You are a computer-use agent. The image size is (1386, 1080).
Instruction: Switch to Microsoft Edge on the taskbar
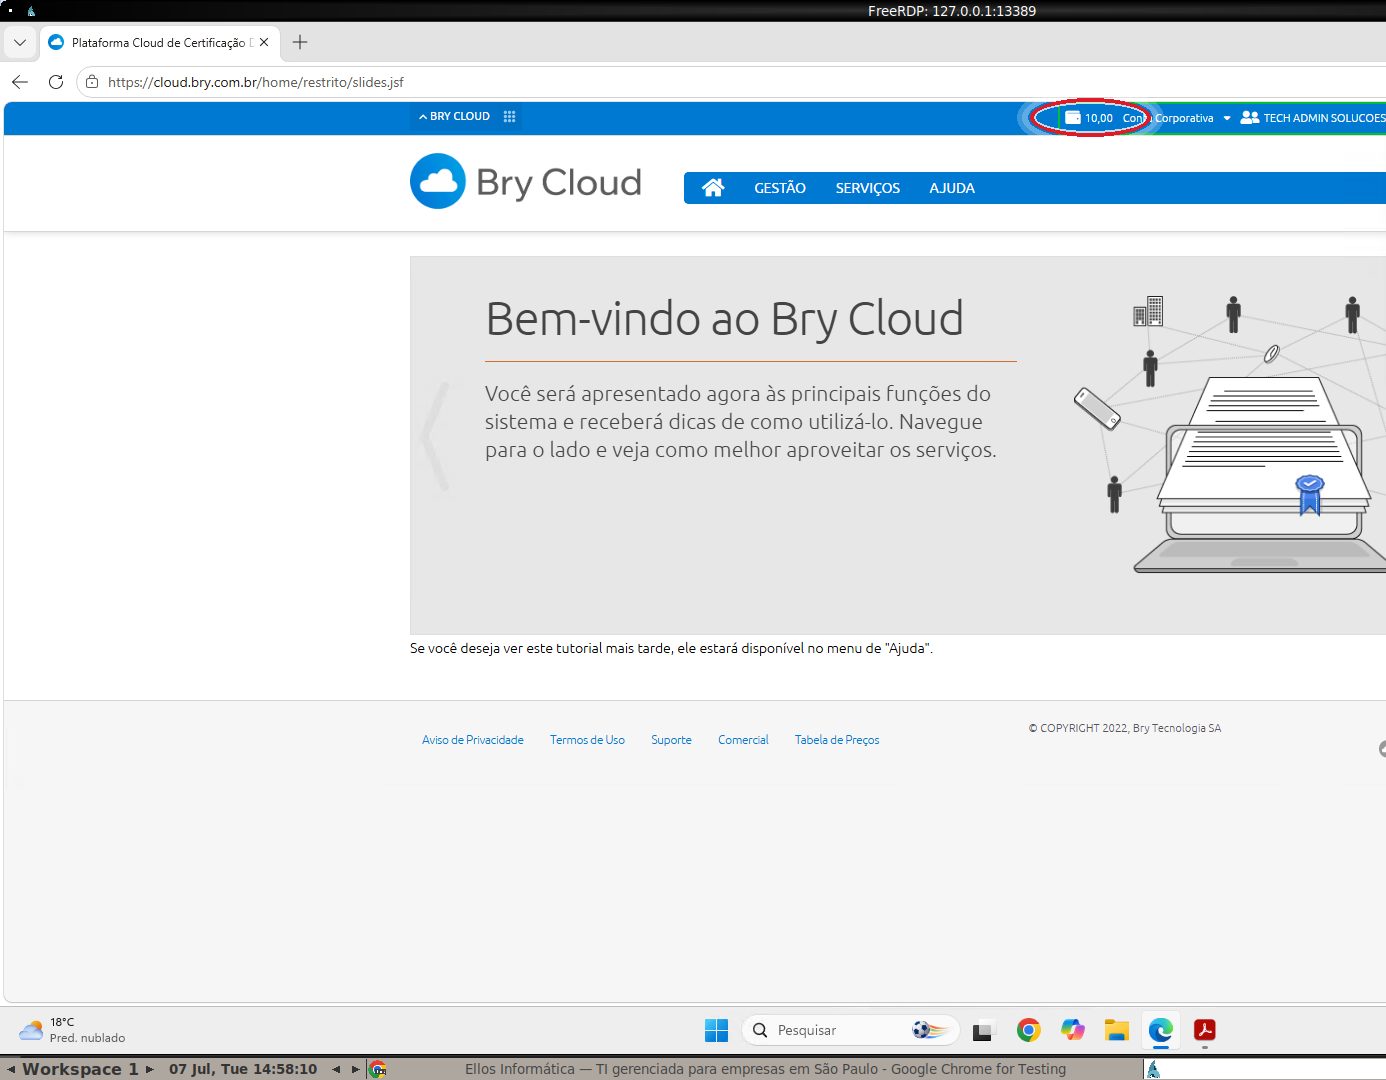pyautogui.click(x=1160, y=1030)
